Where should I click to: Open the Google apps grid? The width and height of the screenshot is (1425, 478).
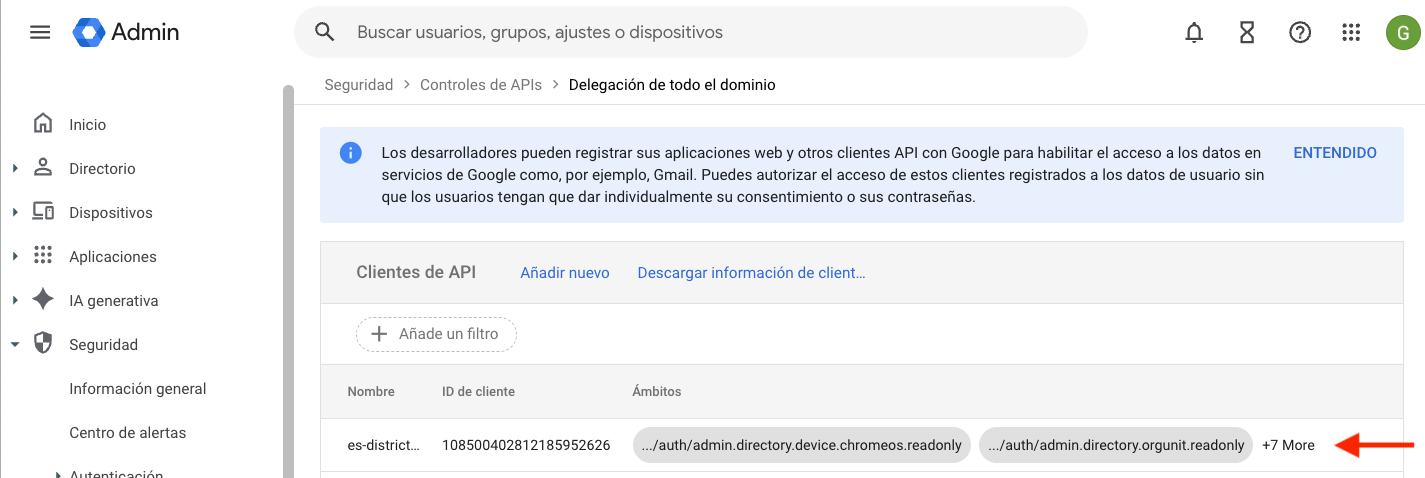coord(1352,32)
